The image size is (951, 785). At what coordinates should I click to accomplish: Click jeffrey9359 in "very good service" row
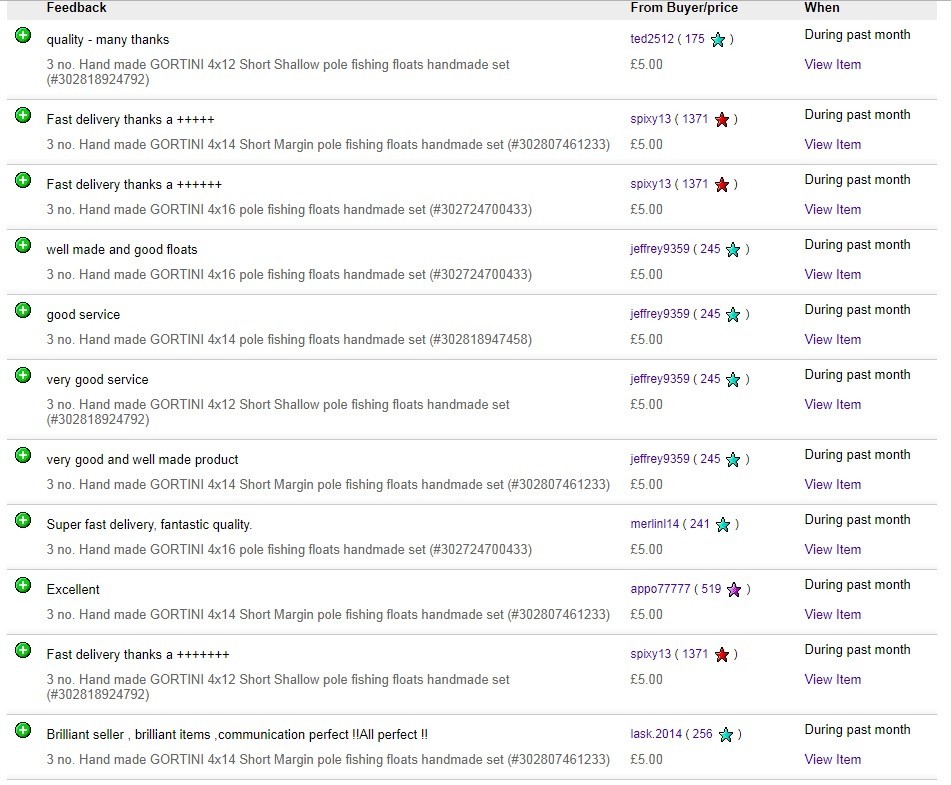(x=660, y=379)
